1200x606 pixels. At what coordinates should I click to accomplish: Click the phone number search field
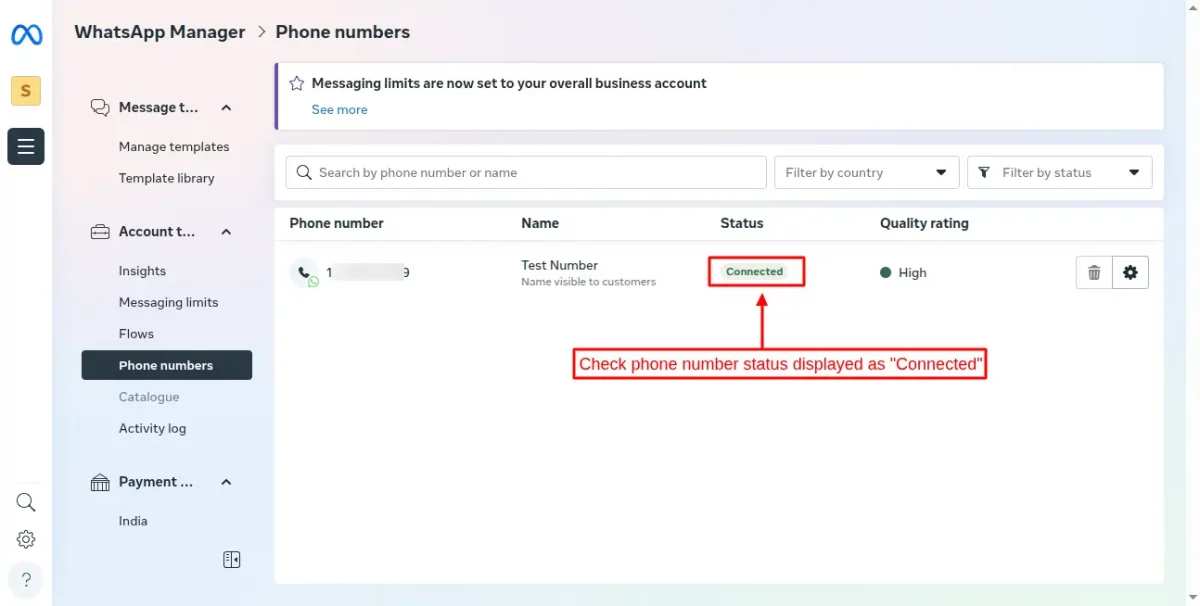526,173
